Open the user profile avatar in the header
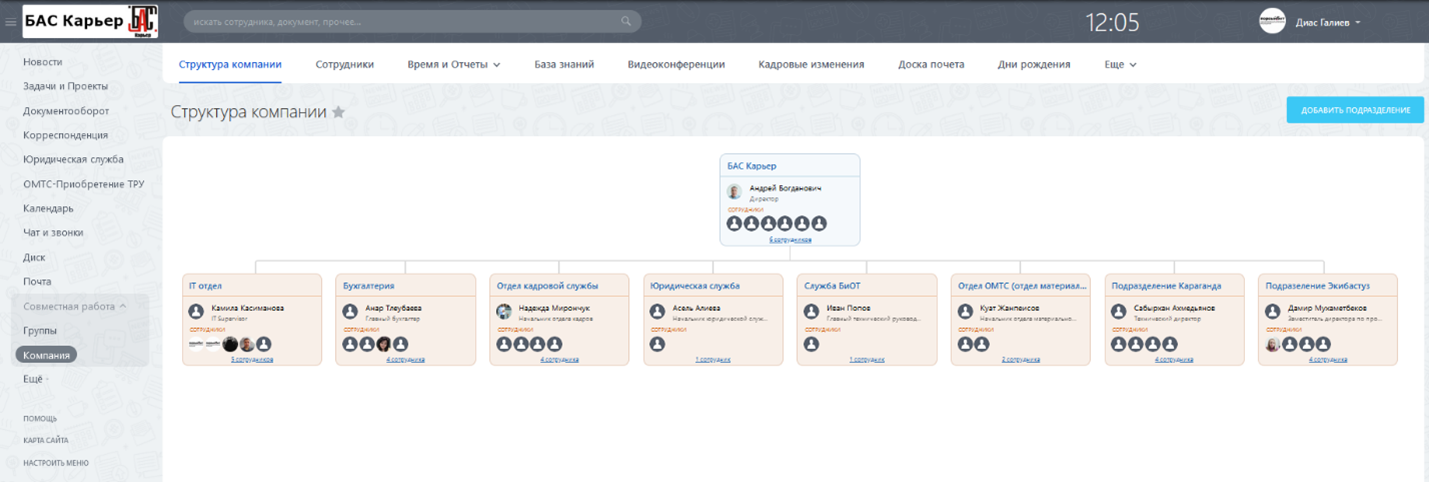1429x482 pixels. (1272, 21)
